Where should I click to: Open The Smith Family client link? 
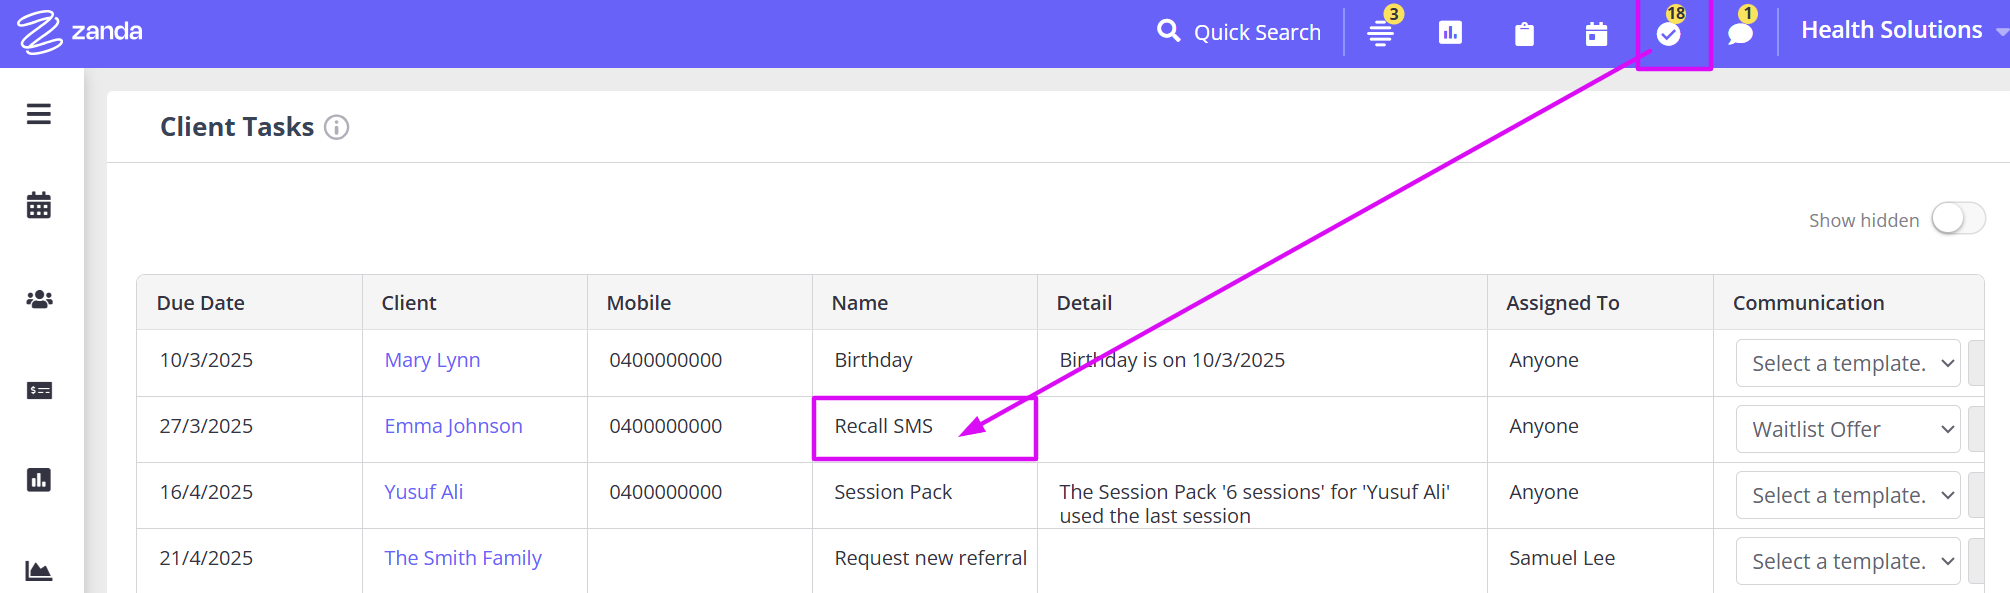click(462, 558)
